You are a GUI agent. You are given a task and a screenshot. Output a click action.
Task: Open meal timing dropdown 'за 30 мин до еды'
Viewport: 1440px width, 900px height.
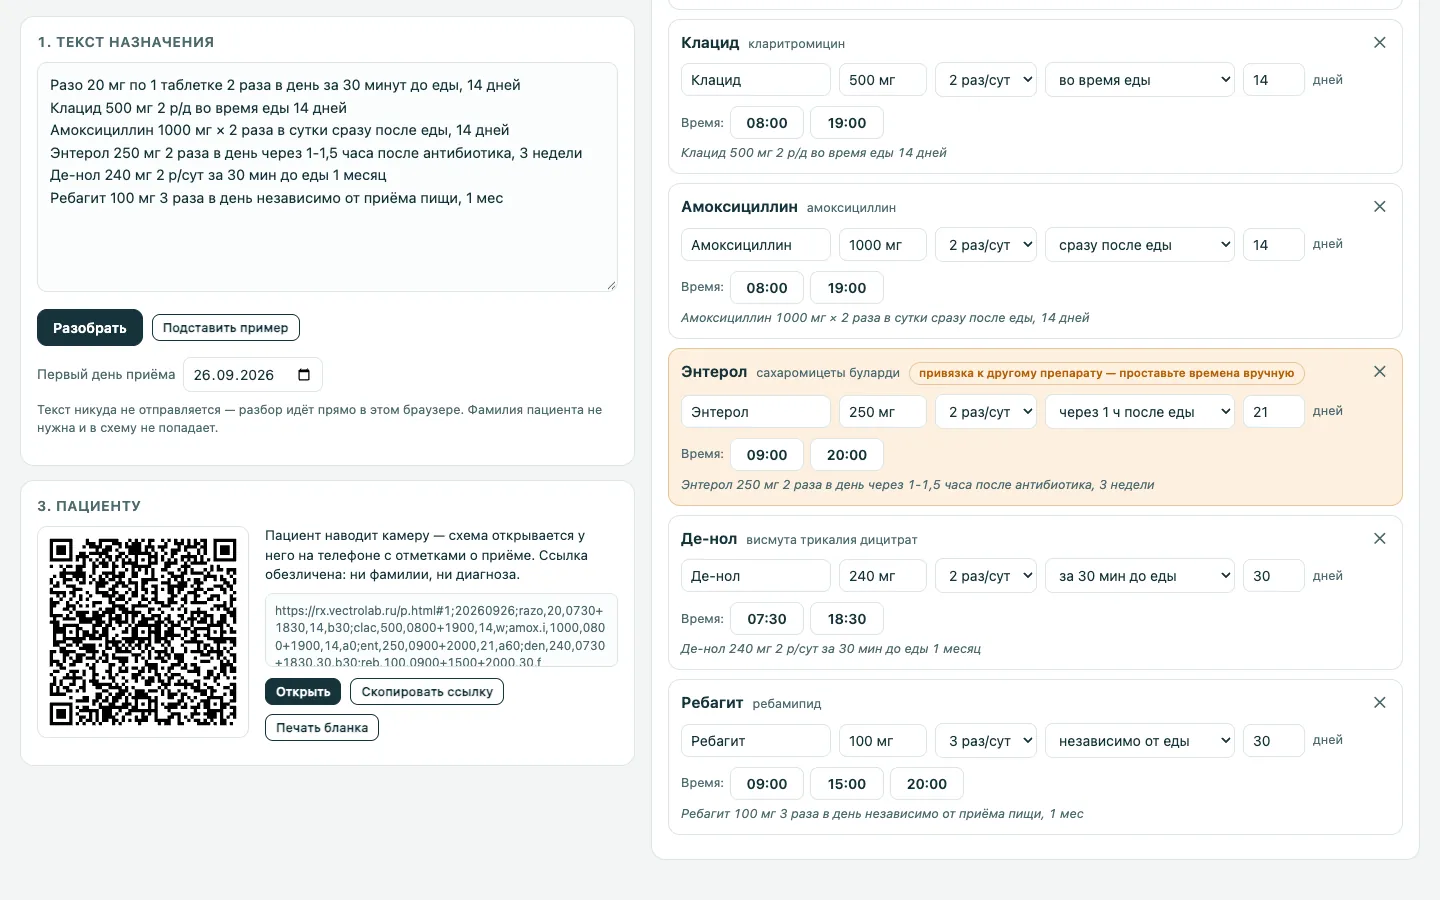[x=1139, y=576]
